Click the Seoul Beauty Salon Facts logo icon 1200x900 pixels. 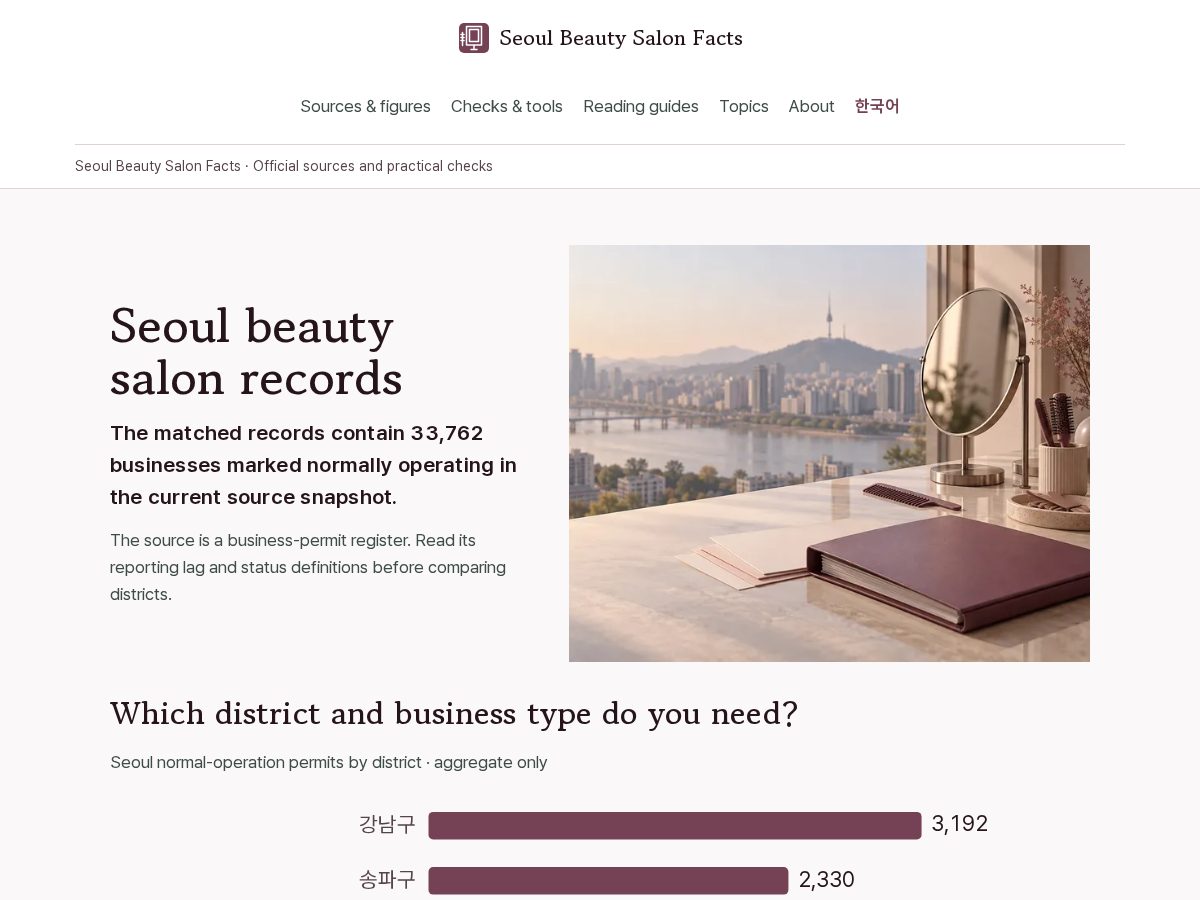tap(474, 38)
